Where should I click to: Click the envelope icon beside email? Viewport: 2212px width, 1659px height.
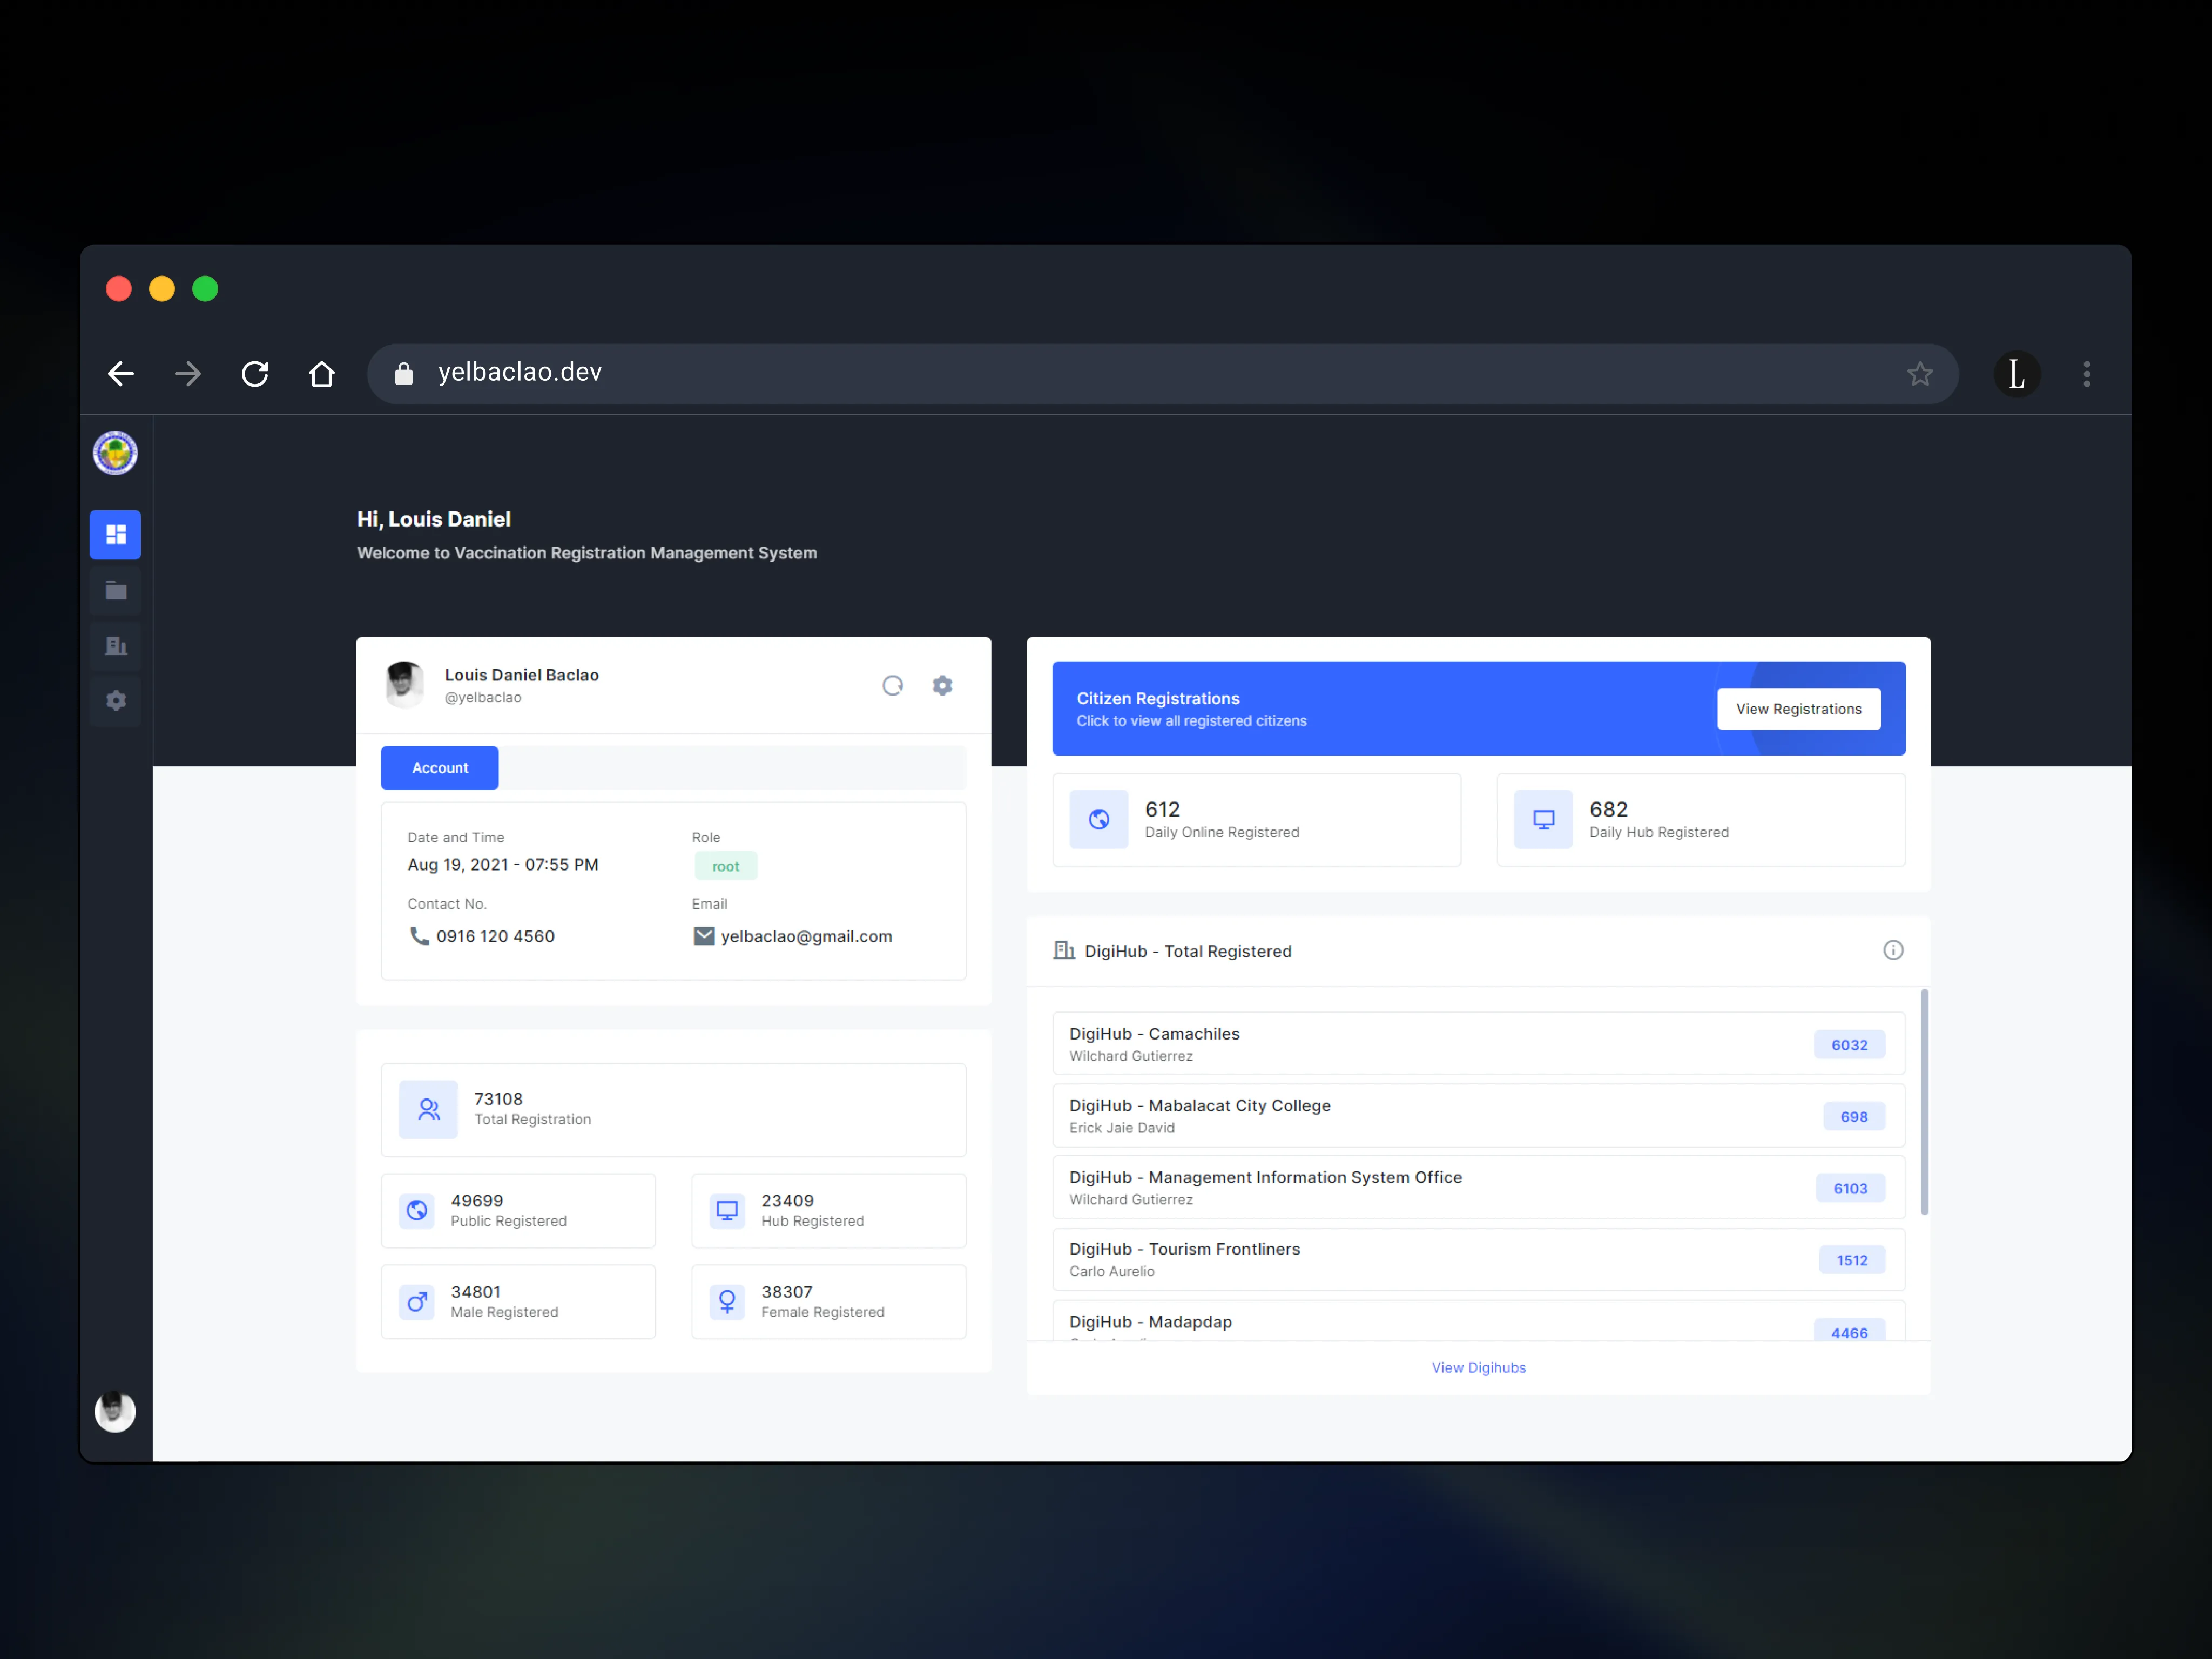coord(704,936)
